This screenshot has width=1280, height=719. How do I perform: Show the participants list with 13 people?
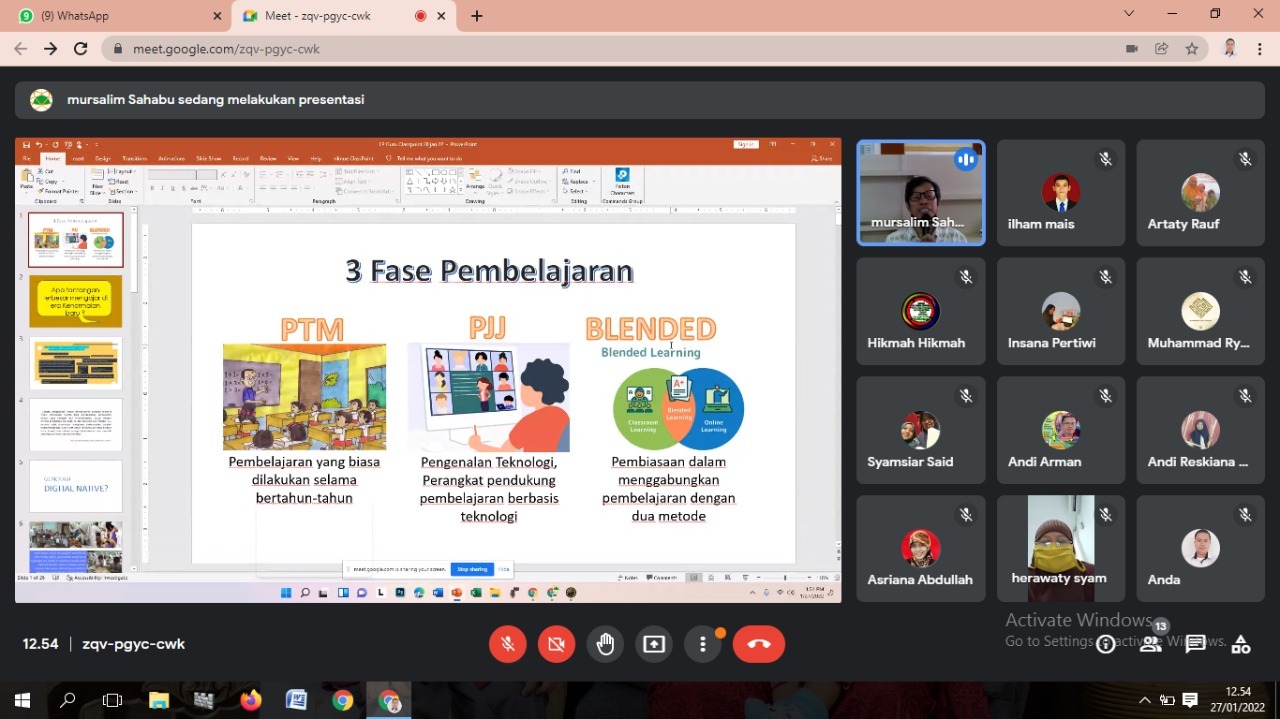tap(1151, 644)
